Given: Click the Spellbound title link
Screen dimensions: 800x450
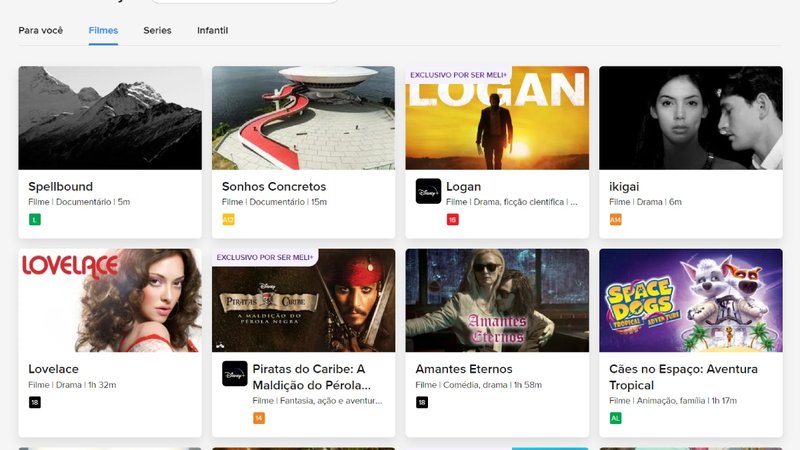Looking at the screenshot, I should (x=60, y=187).
